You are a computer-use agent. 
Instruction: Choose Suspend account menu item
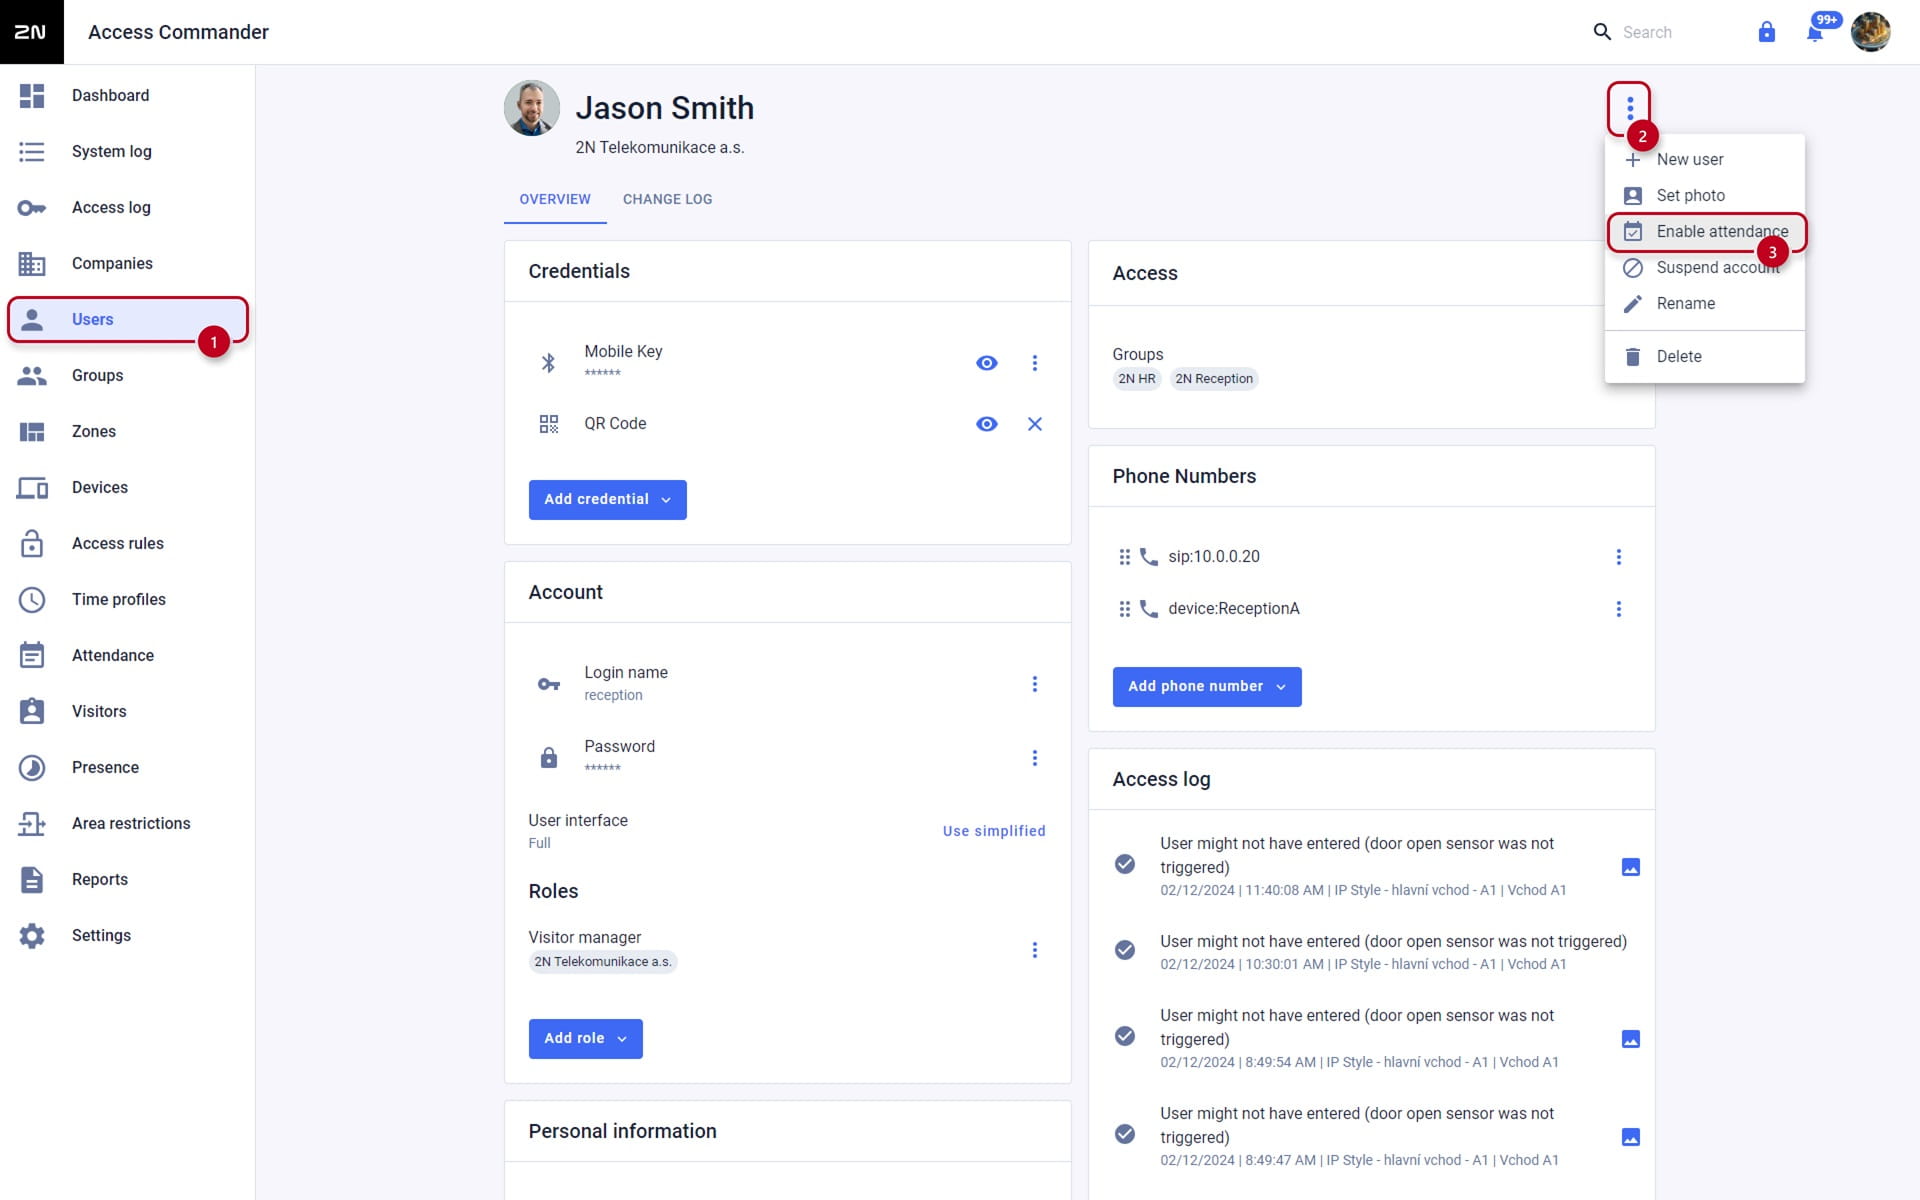point(1705,268)
